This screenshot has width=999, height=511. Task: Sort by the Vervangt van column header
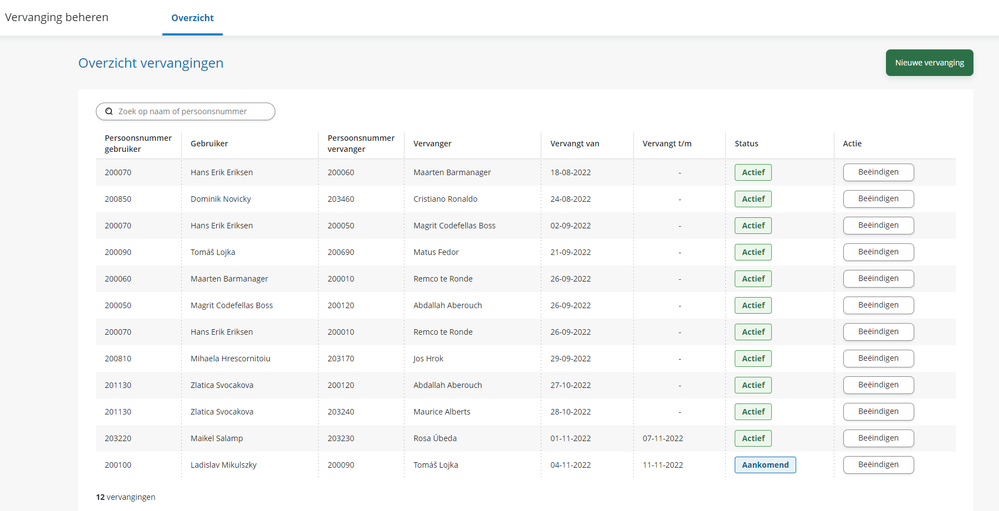[x=575, y=143]
